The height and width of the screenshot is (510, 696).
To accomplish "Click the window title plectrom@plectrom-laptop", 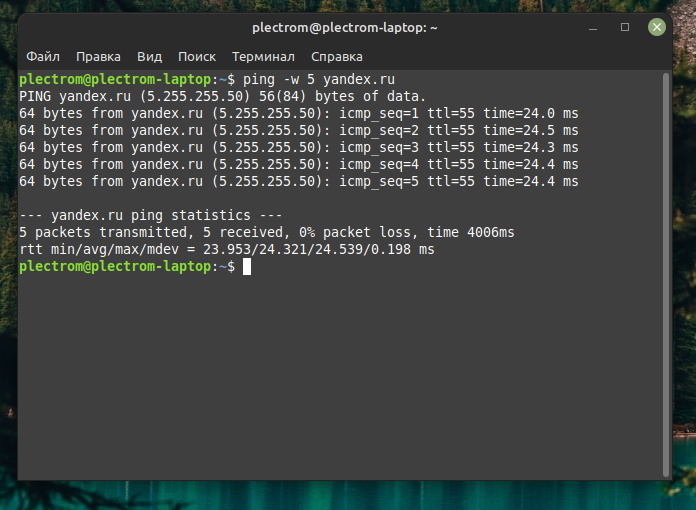I will point(344,28).
